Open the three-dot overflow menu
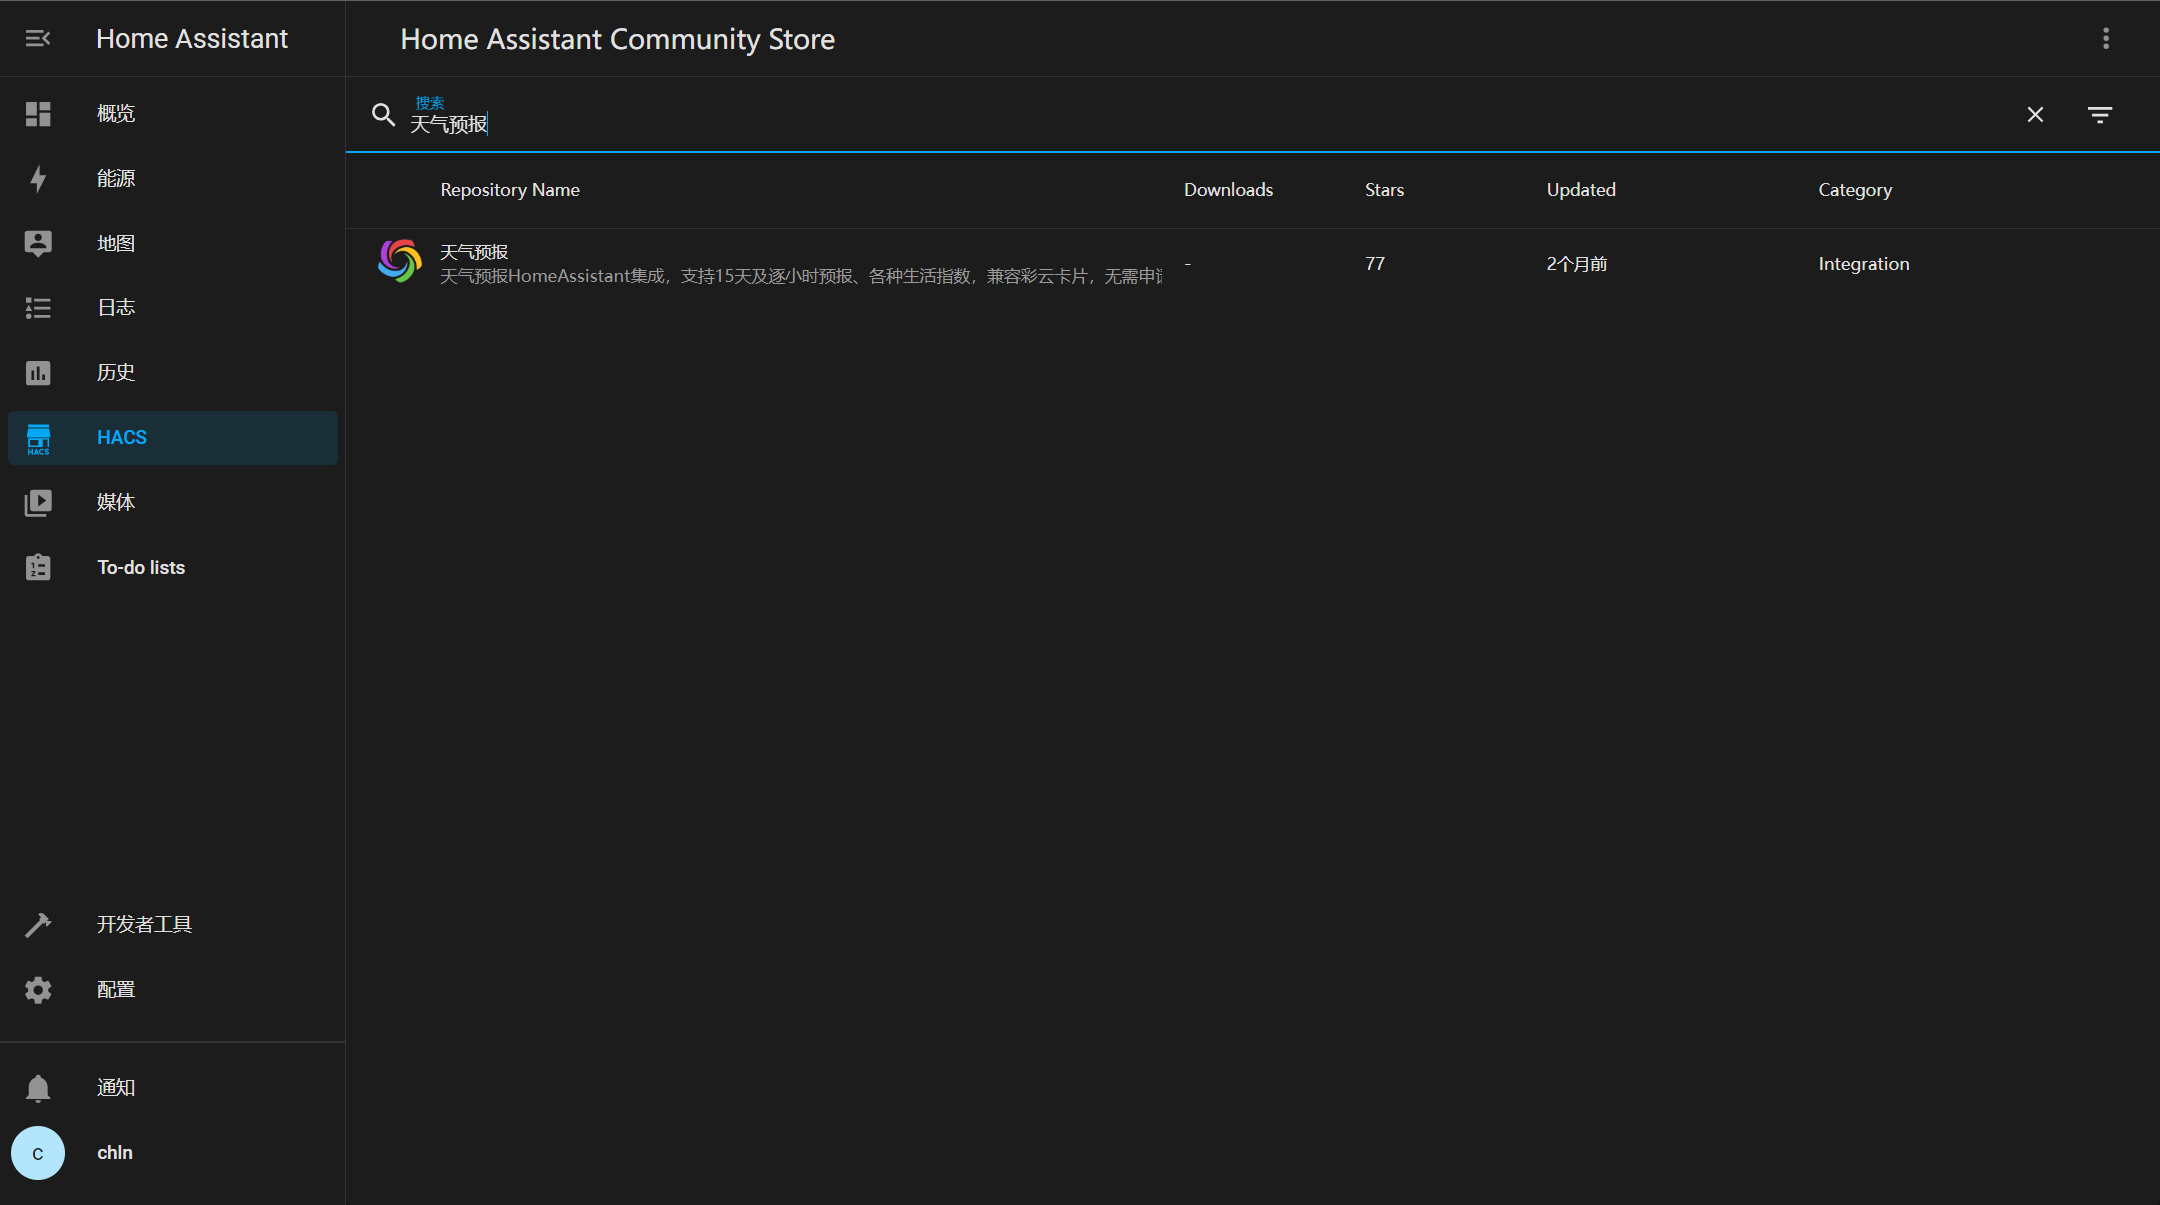2160x1205 pixels. (x=2106, y=38)
